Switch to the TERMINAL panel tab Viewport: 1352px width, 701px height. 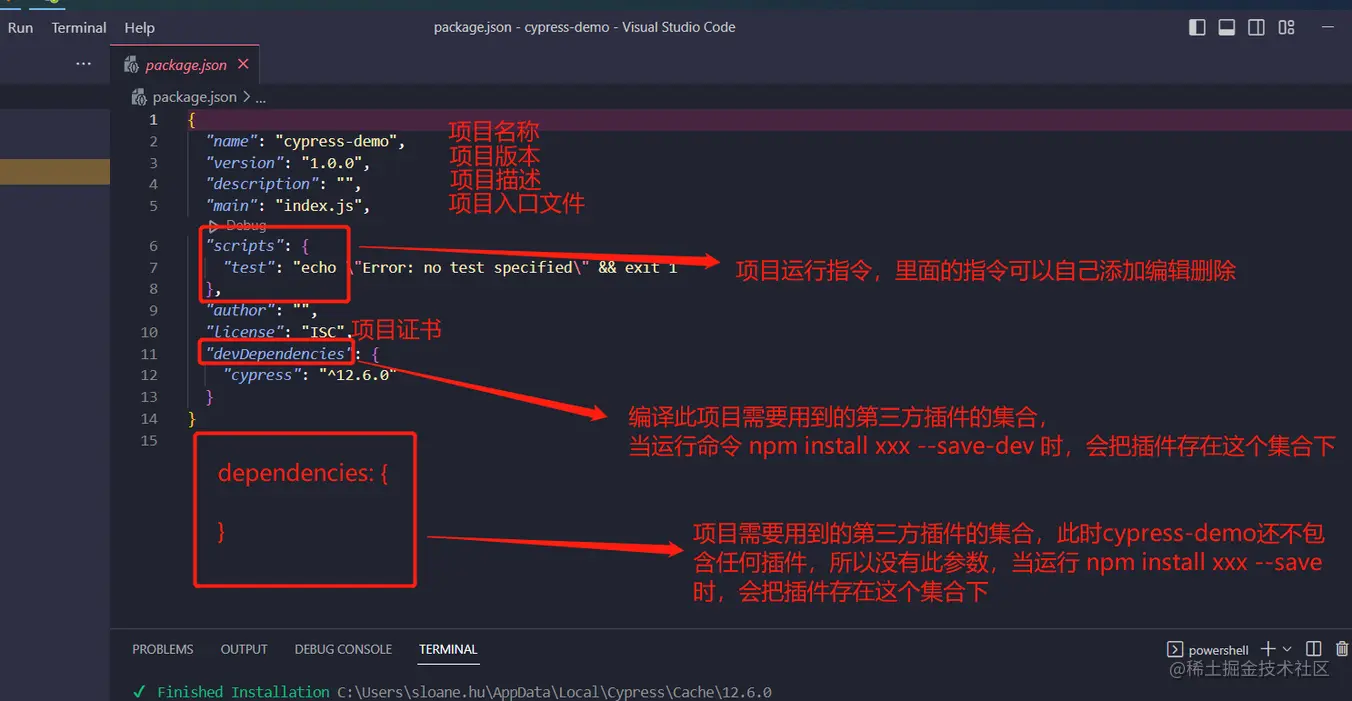point(448,649)
